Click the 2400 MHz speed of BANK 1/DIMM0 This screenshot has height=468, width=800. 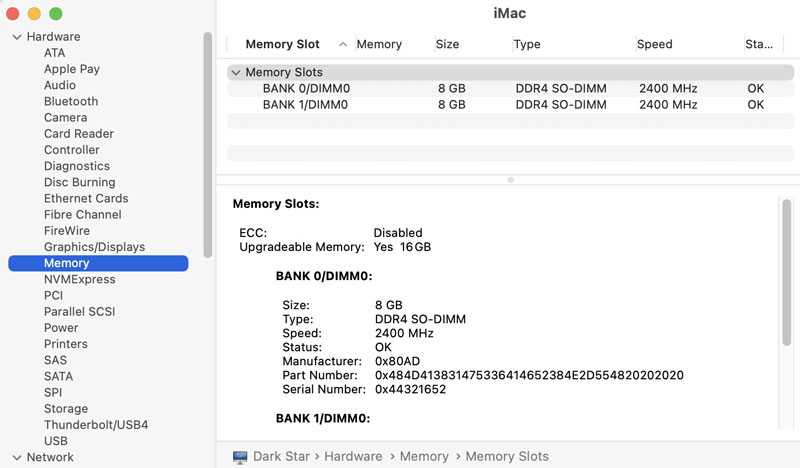(x=668, y=105)
